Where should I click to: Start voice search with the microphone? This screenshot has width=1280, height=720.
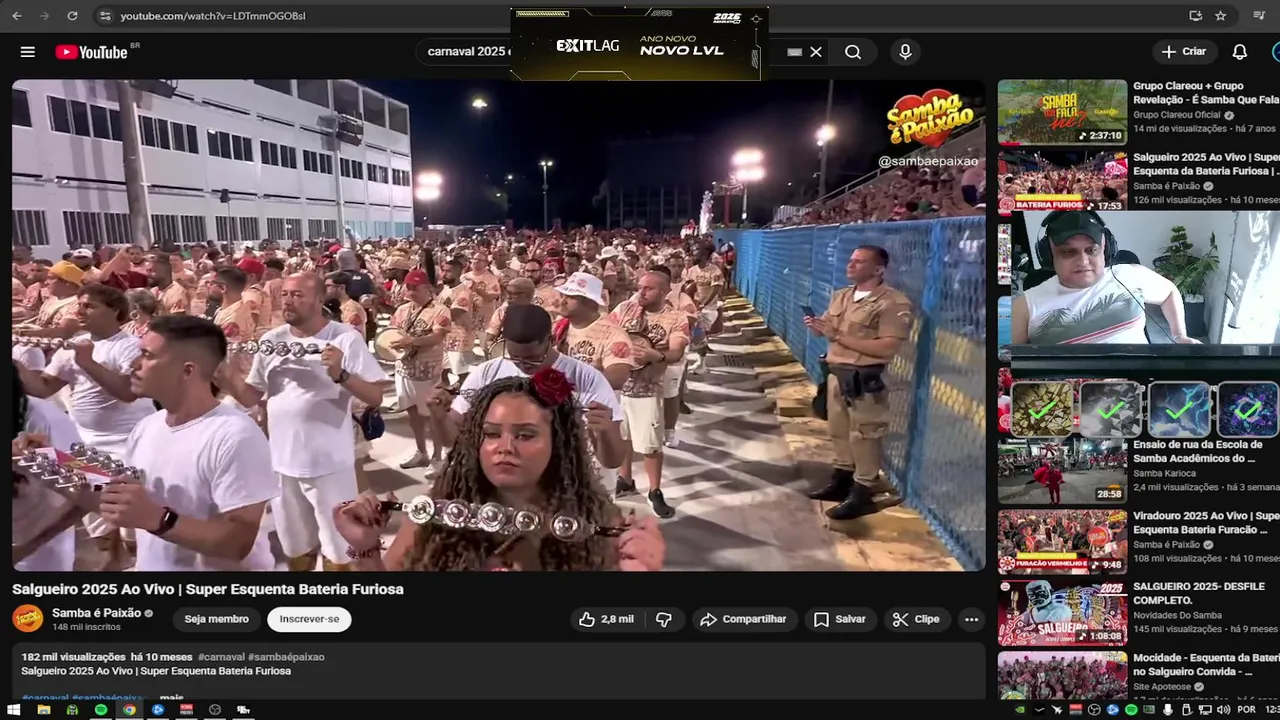pyautogui.click(x=905, y=52)
